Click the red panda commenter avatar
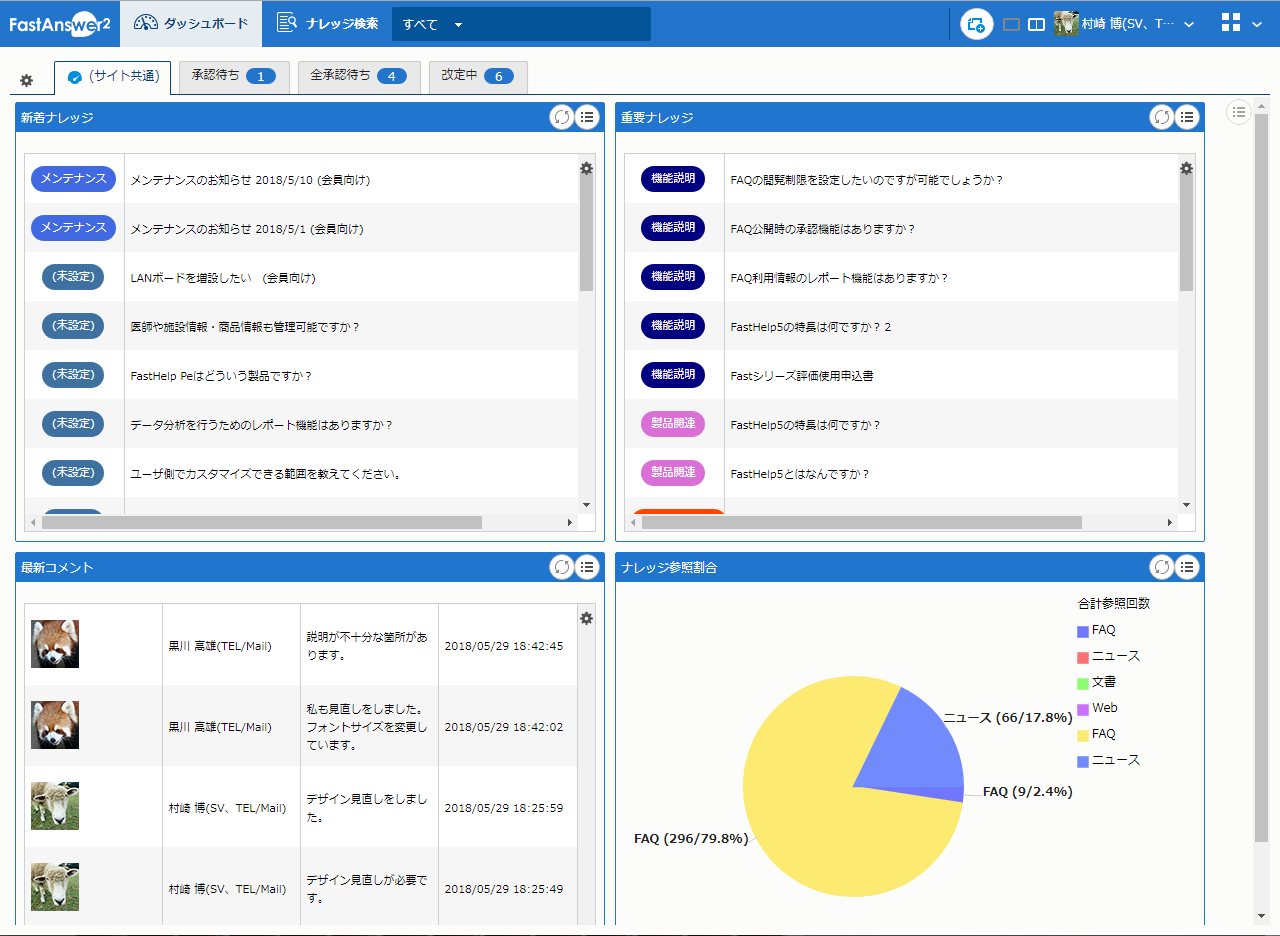The image size is (1280, 936). [x=55, y=644]
